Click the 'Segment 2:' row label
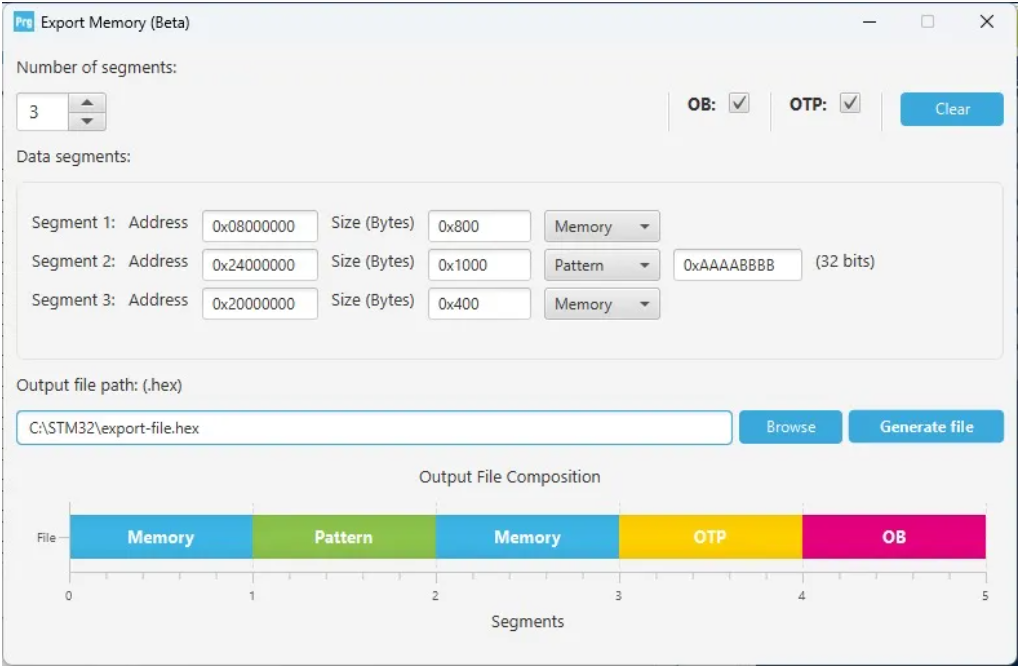1020x666 pixels. pyautogui.click(x=74, y=261)
